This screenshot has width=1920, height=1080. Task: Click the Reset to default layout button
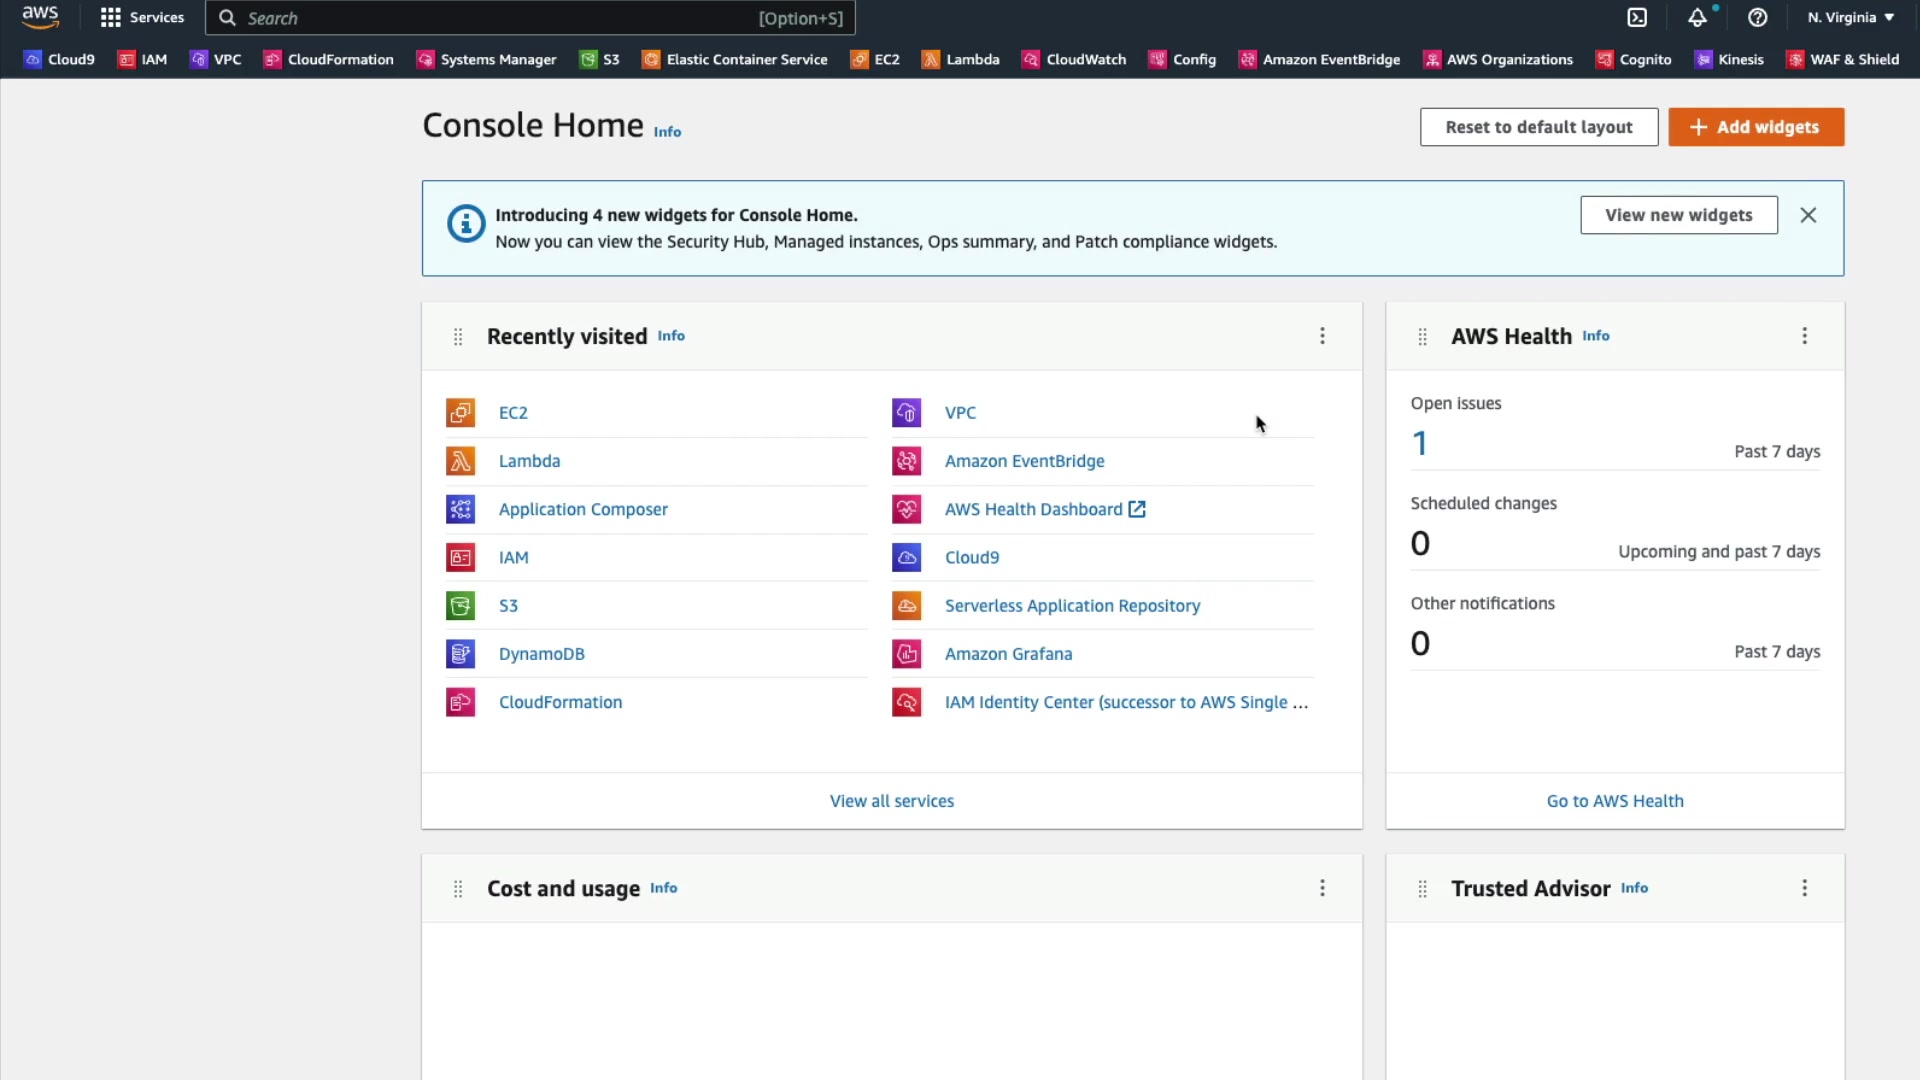coord(1538,127)
